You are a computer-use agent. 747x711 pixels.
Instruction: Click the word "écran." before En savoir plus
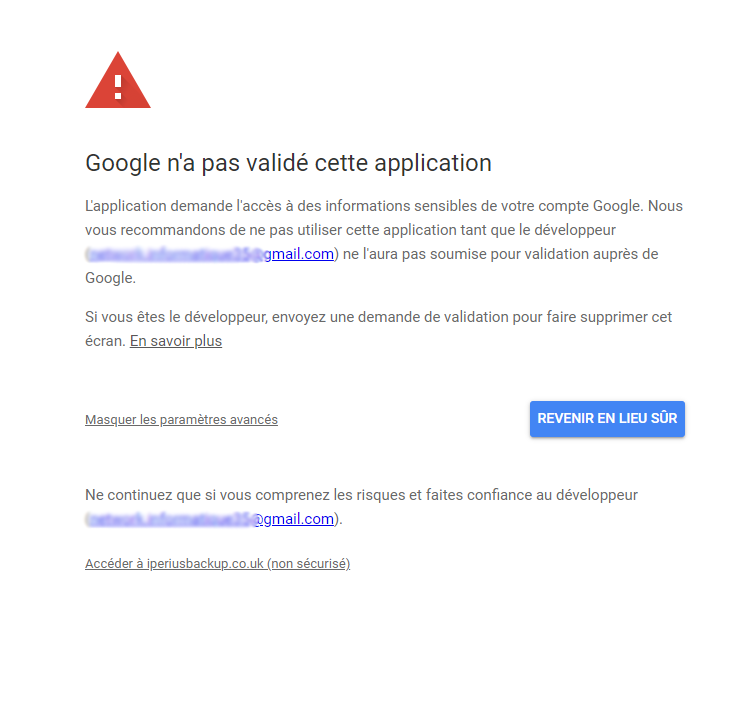(x=105, y=341)
